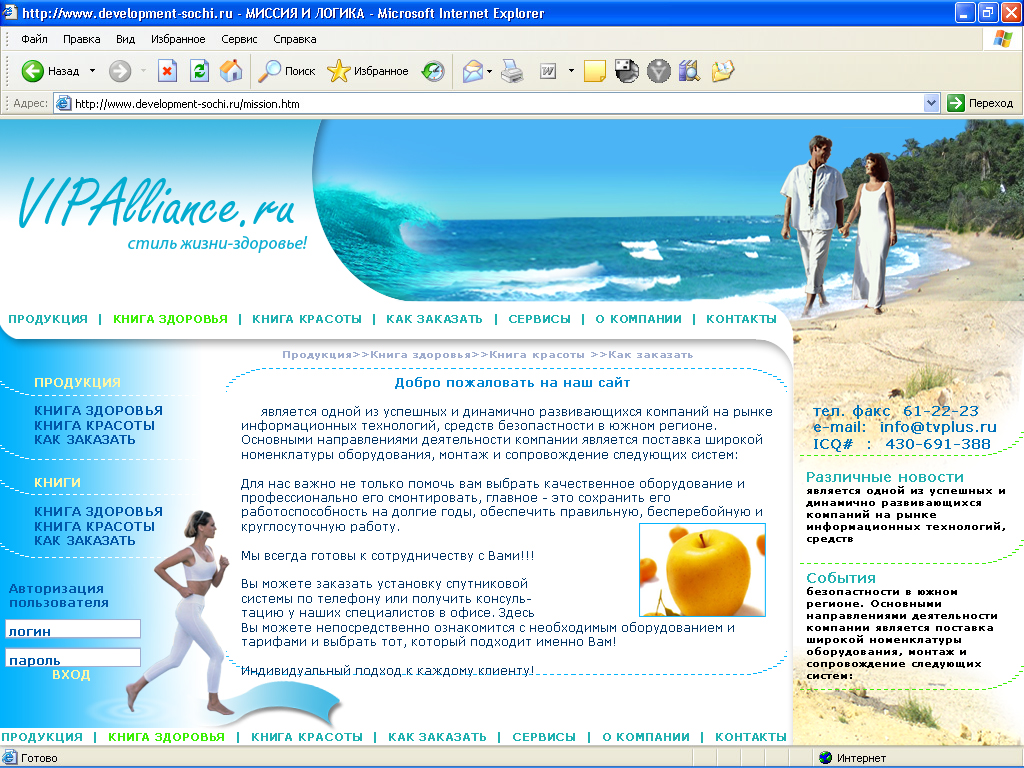Click the VIPAlliance.ru logo

point(157,203)
